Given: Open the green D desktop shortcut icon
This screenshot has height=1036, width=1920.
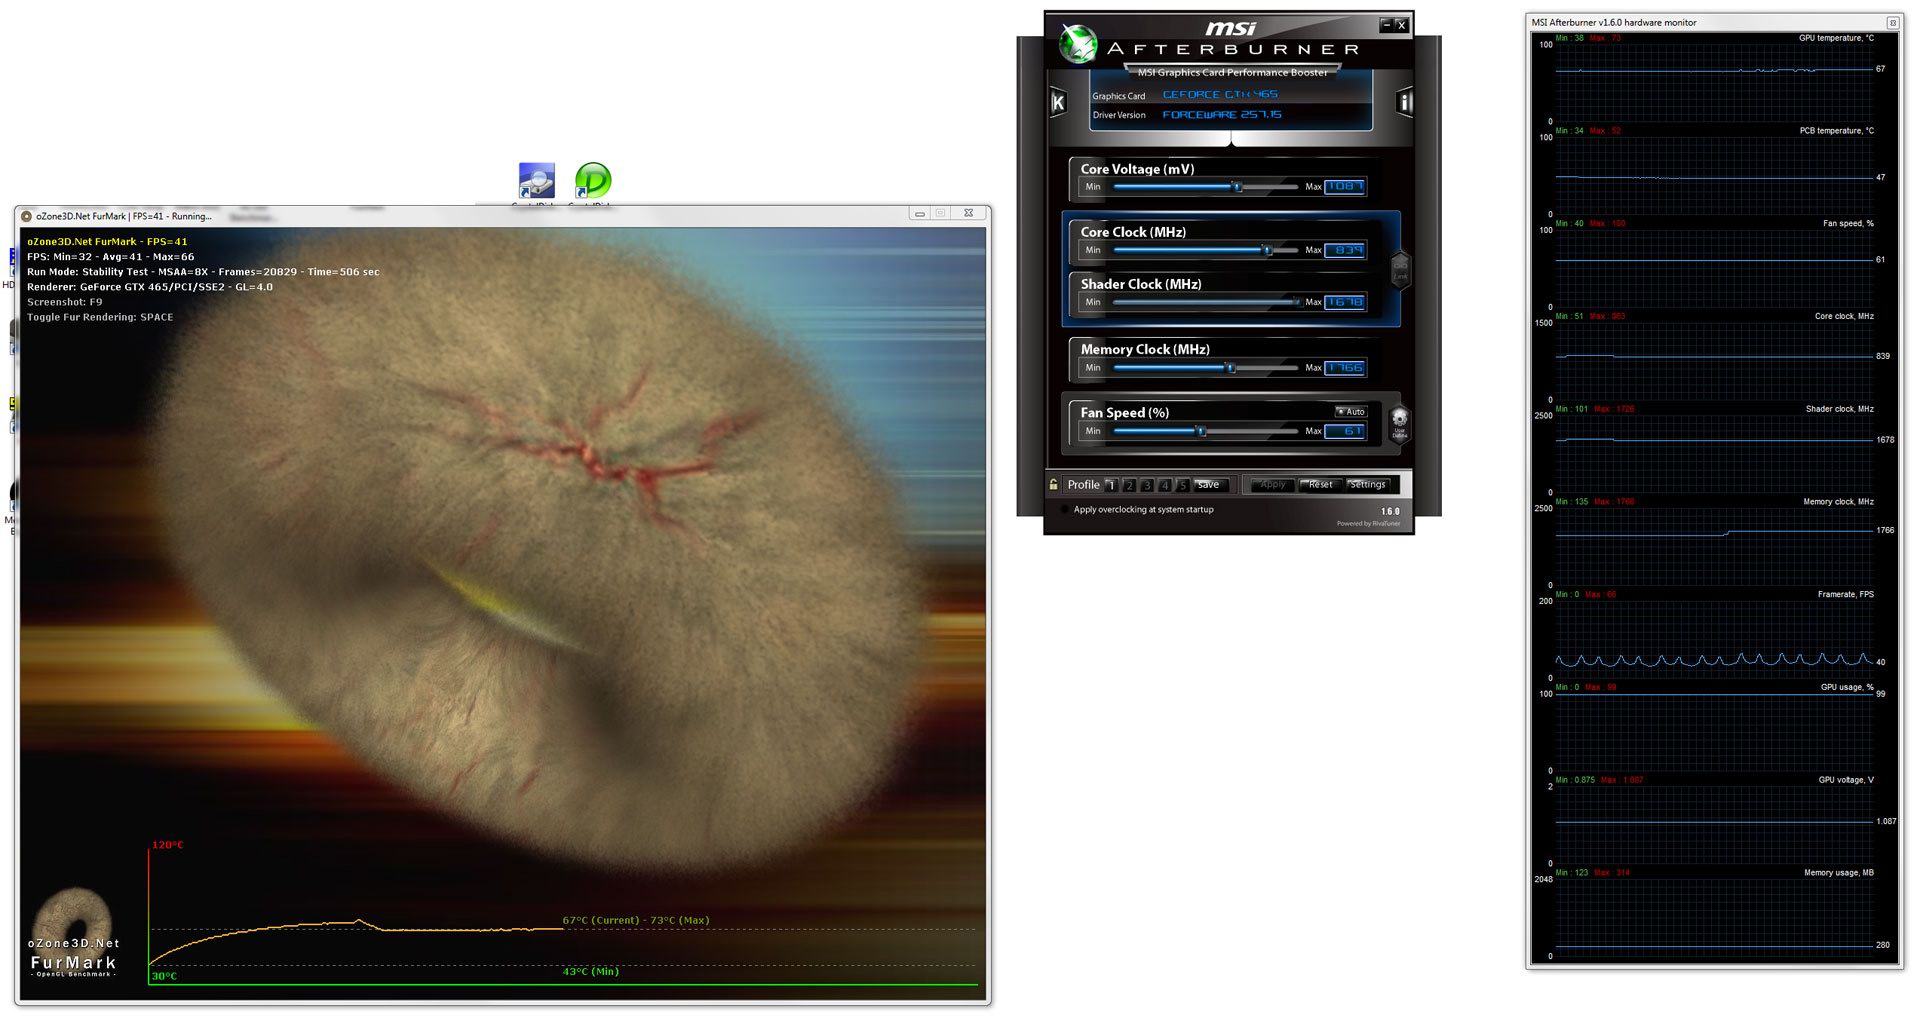Looking at the screenshot, I should coord(593,182).
